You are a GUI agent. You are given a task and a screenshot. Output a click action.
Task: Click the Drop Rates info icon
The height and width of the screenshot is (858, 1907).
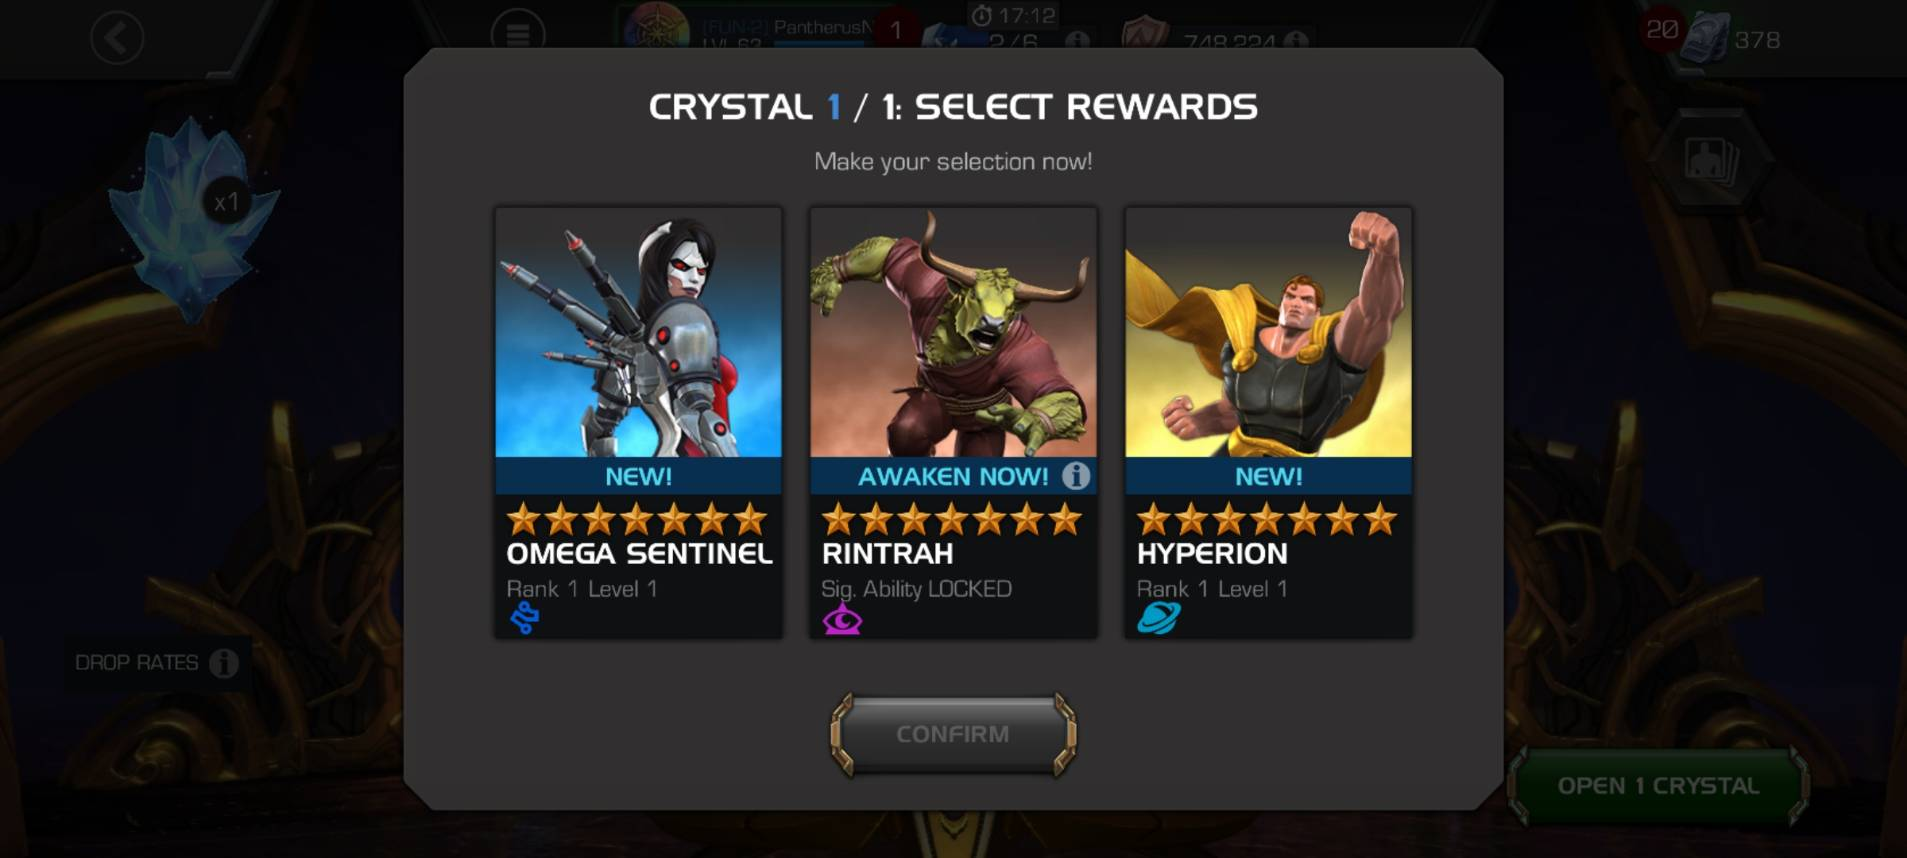(224, 663)
